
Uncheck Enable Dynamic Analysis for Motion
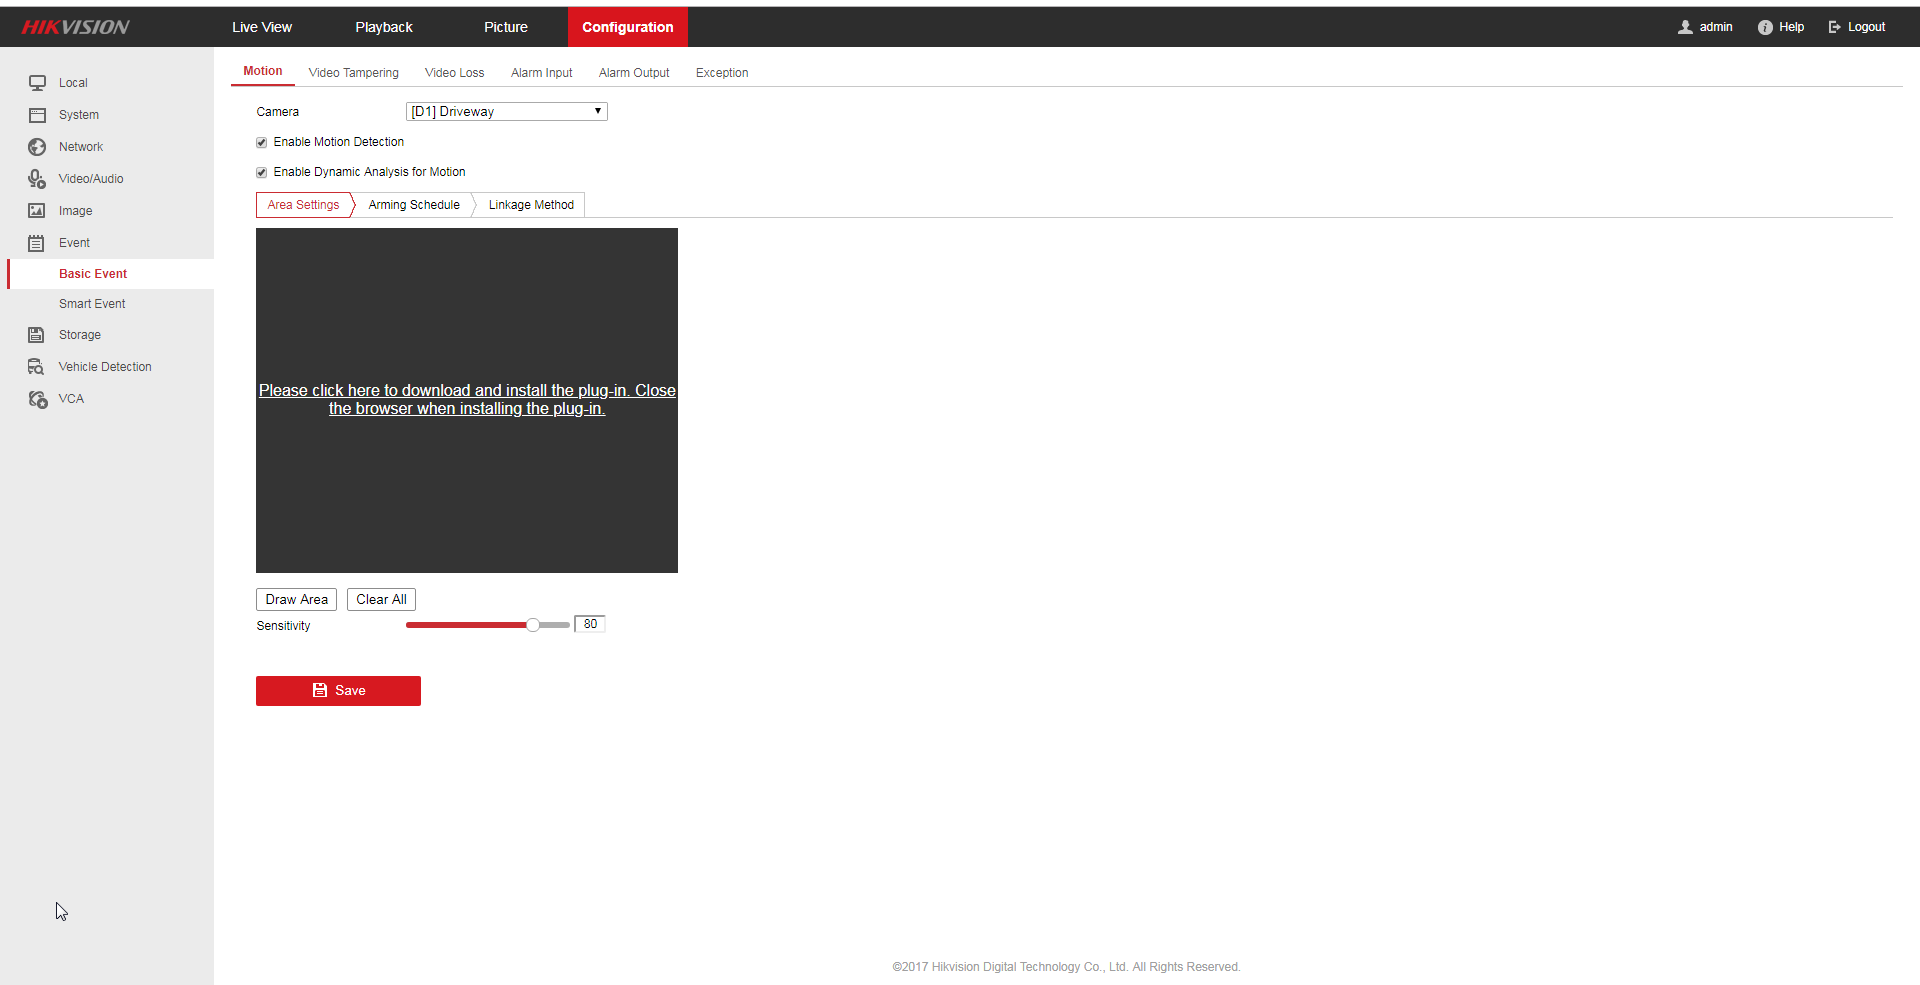pos(262,173)
